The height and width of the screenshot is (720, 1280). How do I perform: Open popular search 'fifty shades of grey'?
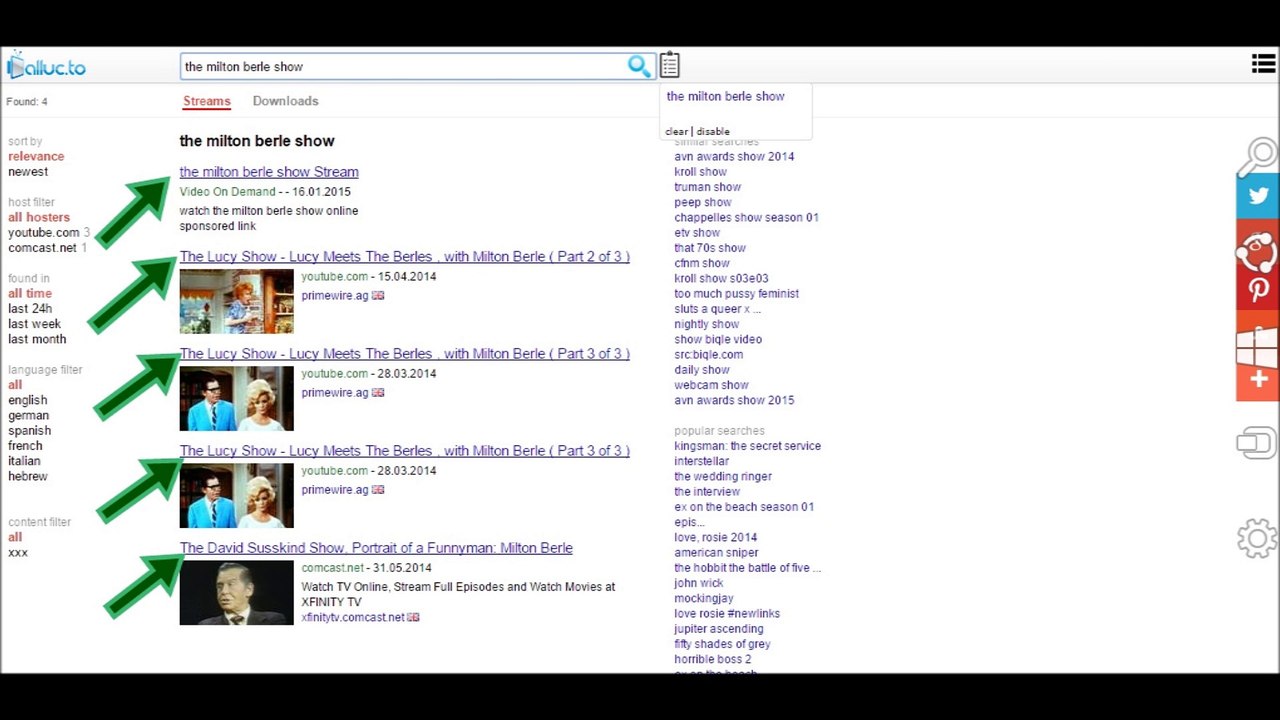[722, 644]
